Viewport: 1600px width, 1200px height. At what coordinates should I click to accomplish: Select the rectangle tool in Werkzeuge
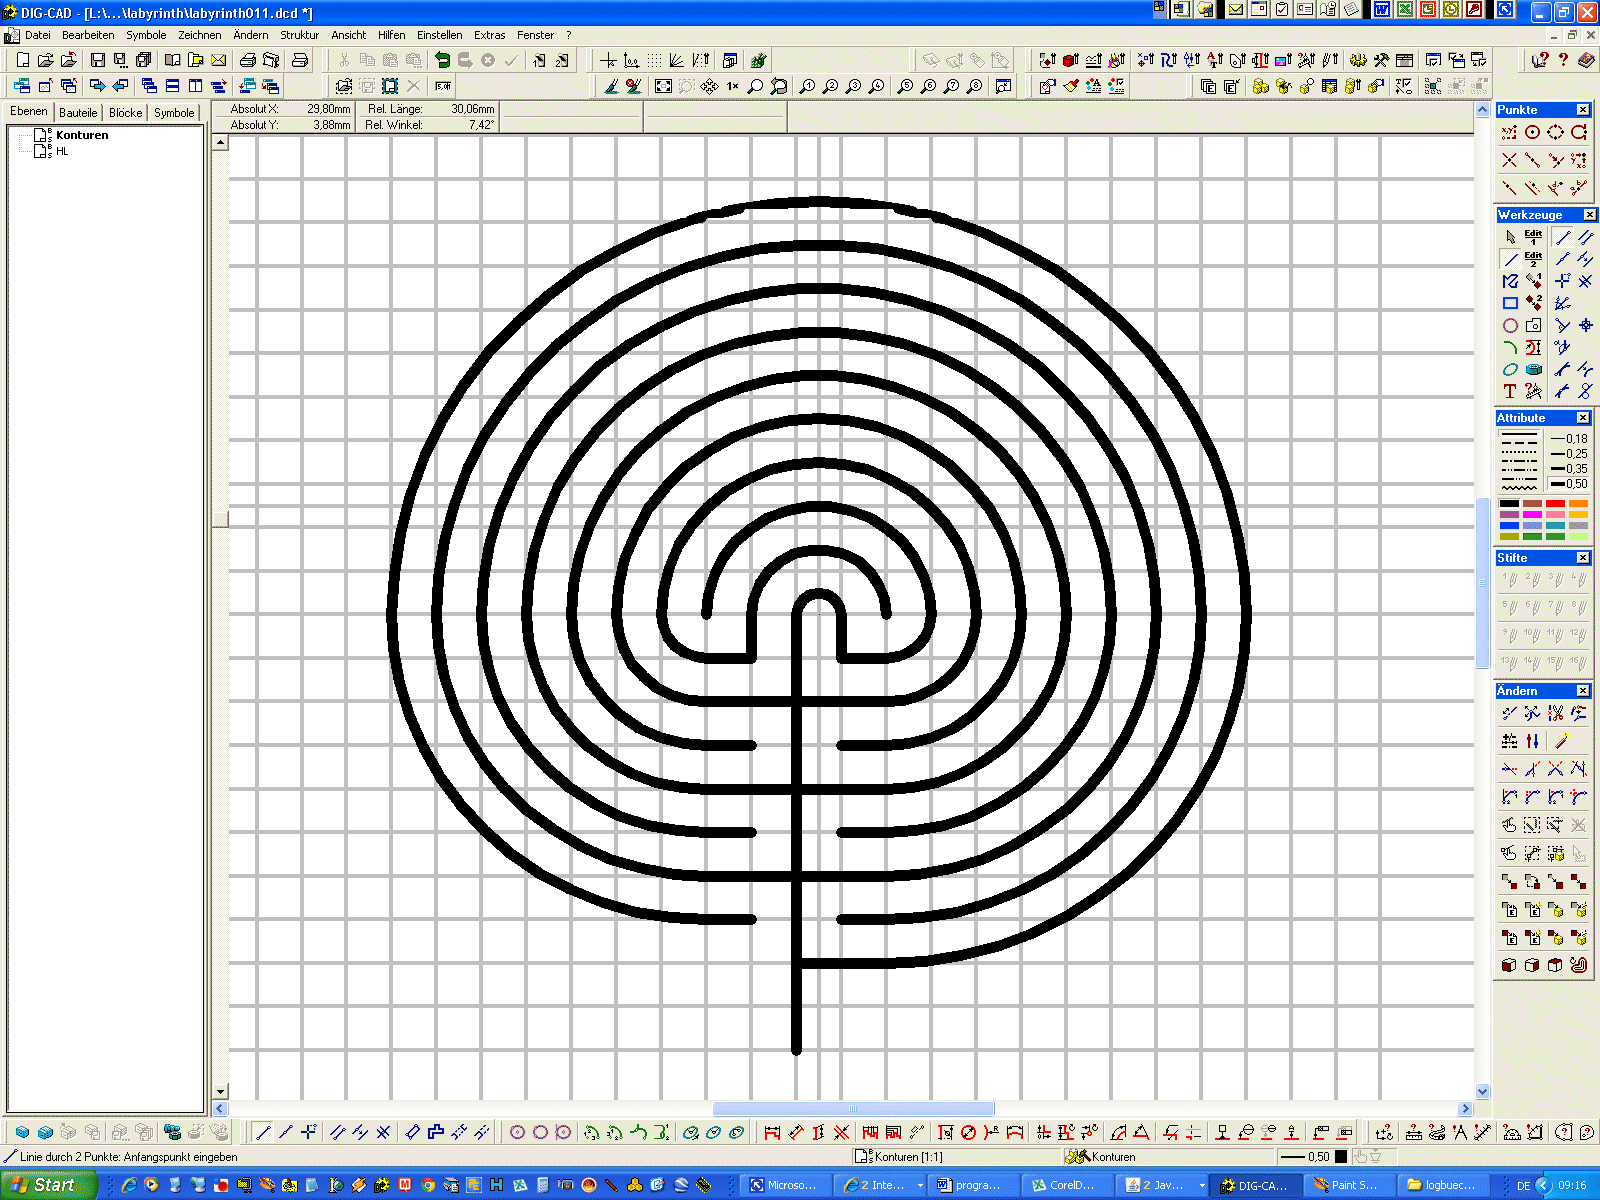[1510, 303]
